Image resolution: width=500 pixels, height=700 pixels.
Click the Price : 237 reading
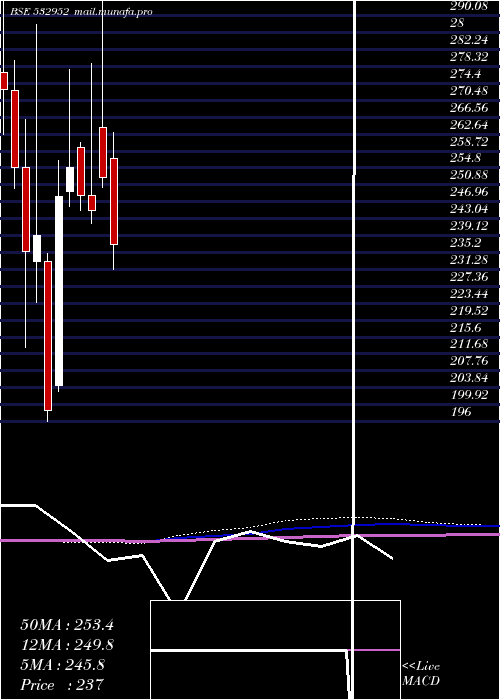pos(62,684)
